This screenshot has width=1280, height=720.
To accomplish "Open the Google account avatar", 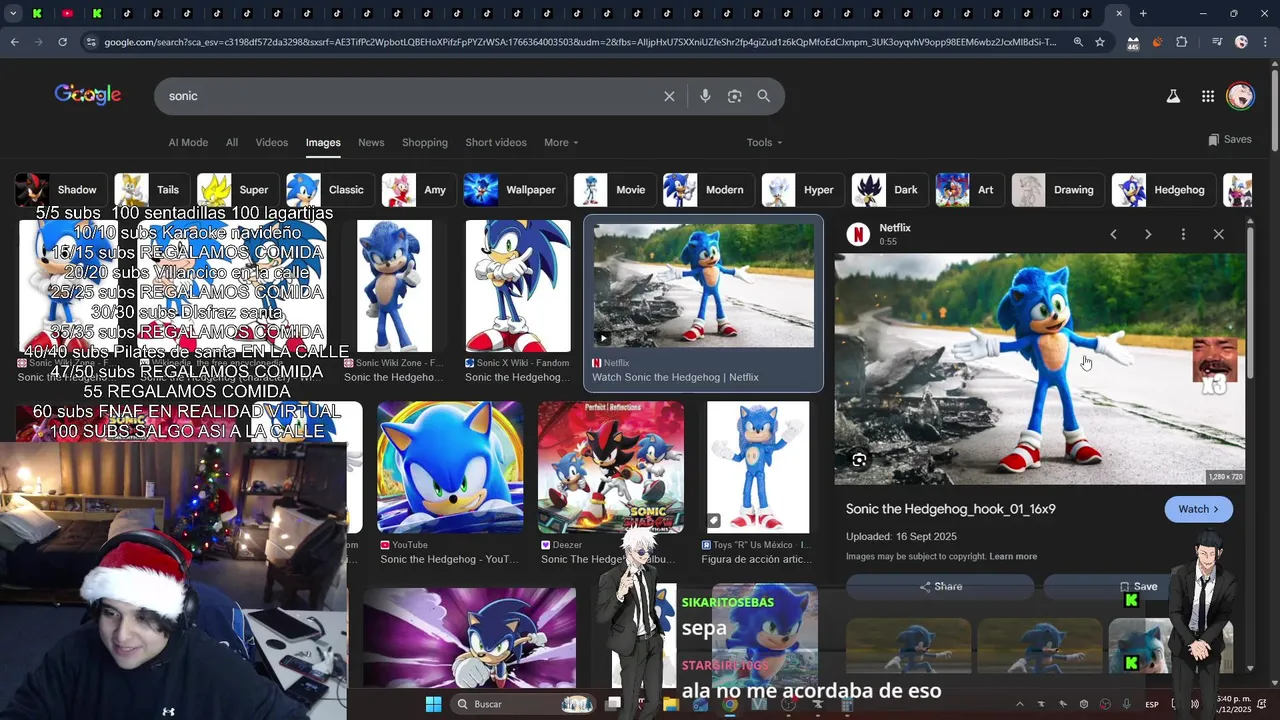I will click(1241, 96).
